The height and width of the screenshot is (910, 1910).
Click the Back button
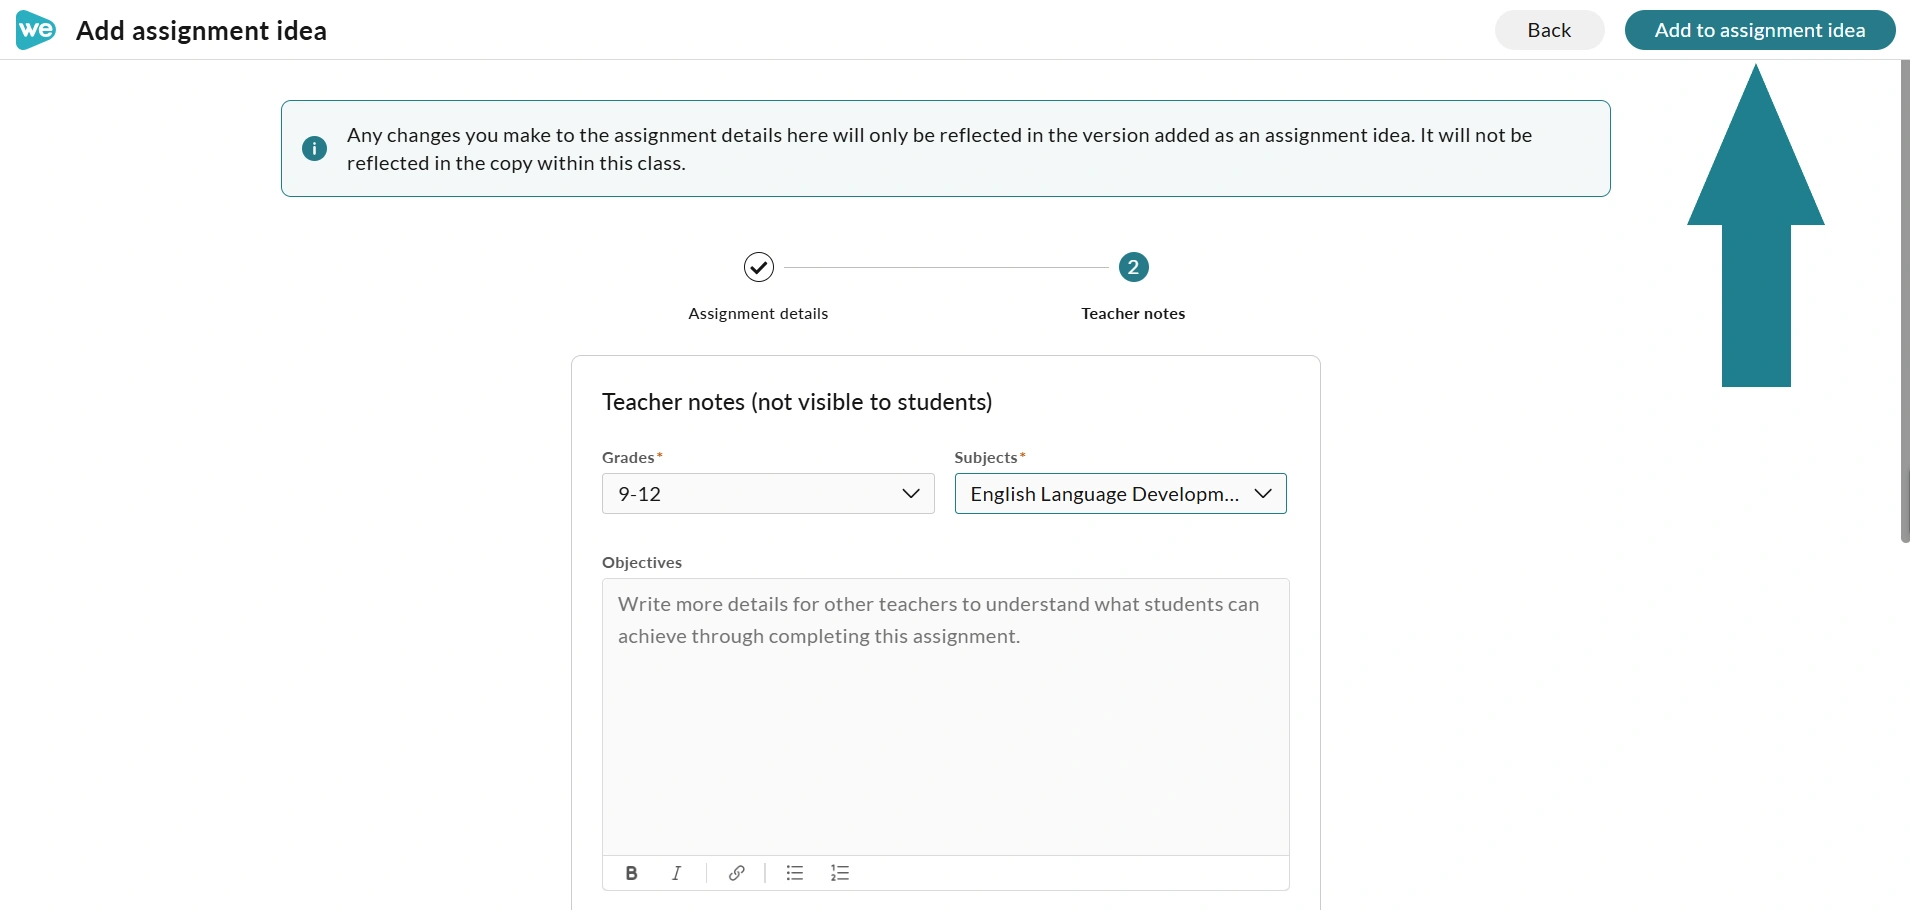coord(1549,30)
